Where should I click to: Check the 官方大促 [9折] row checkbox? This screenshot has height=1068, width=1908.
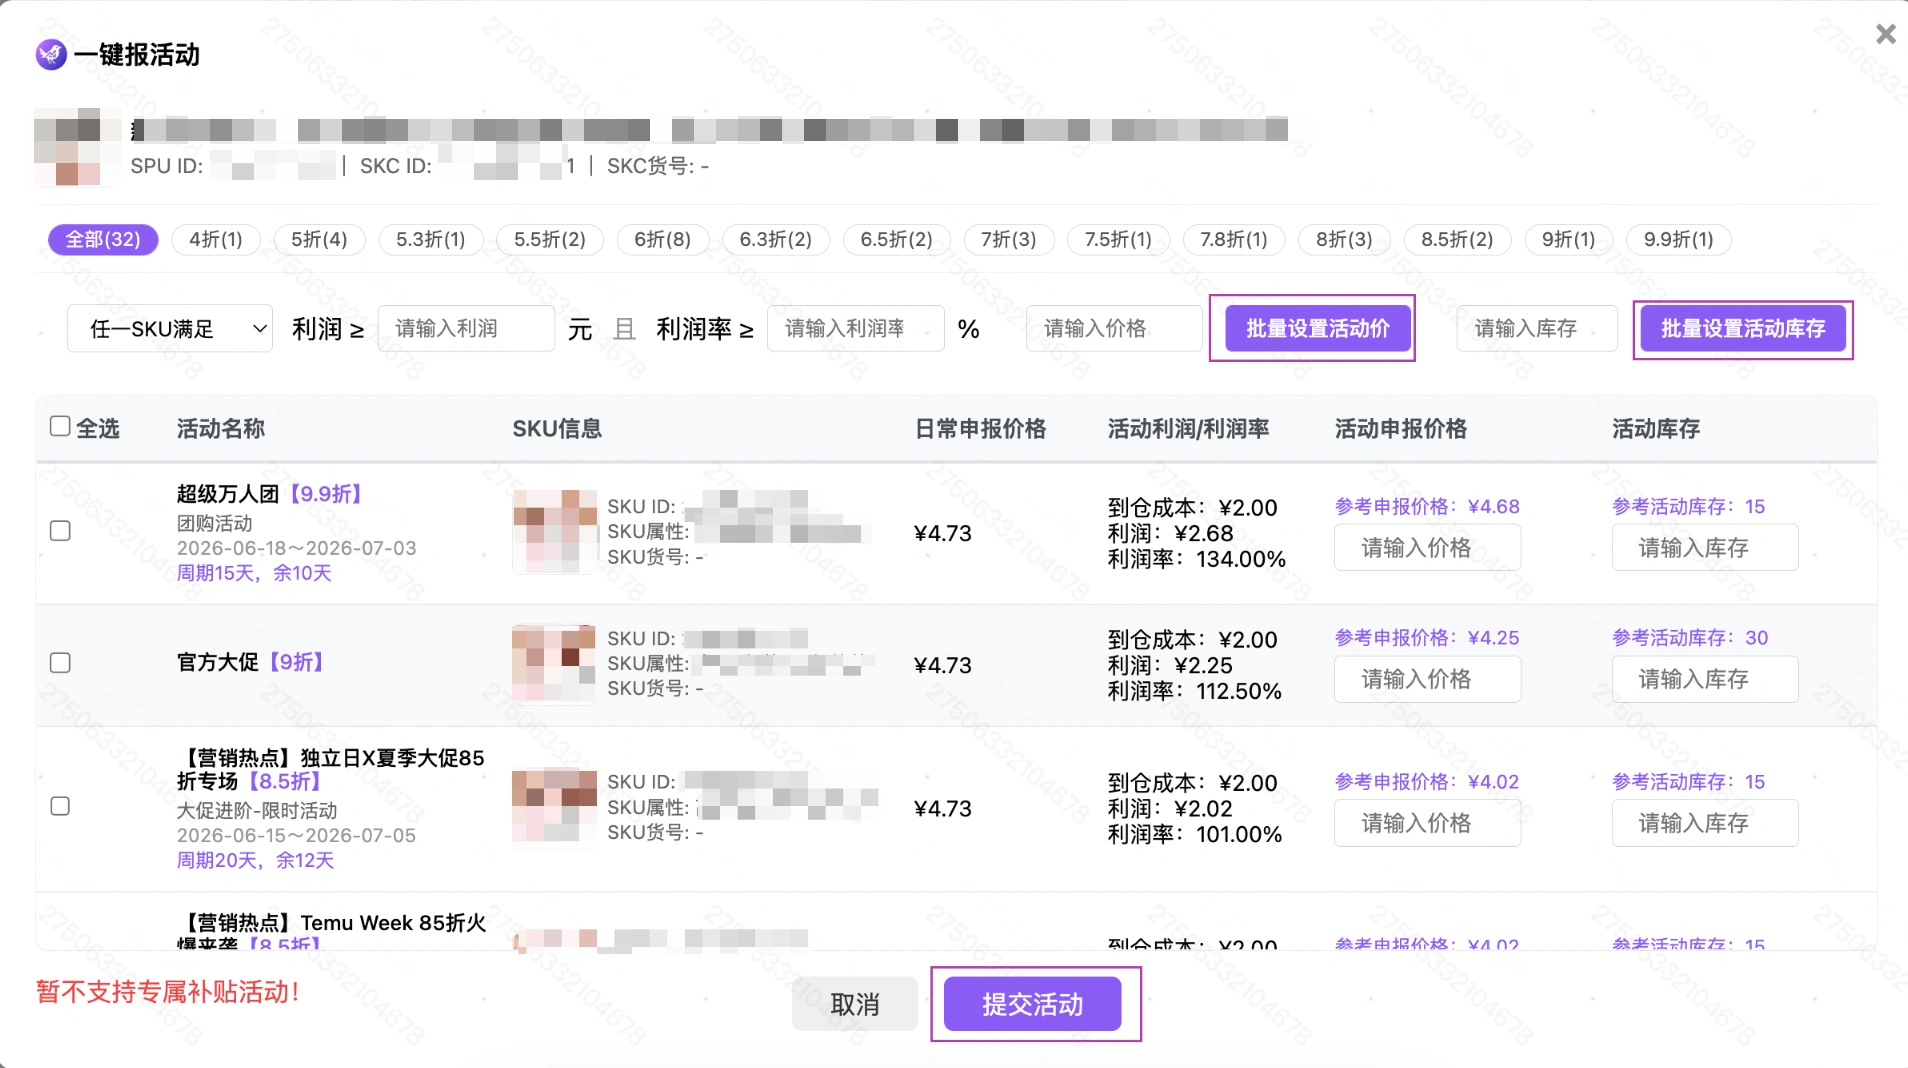tap(60, 663)
